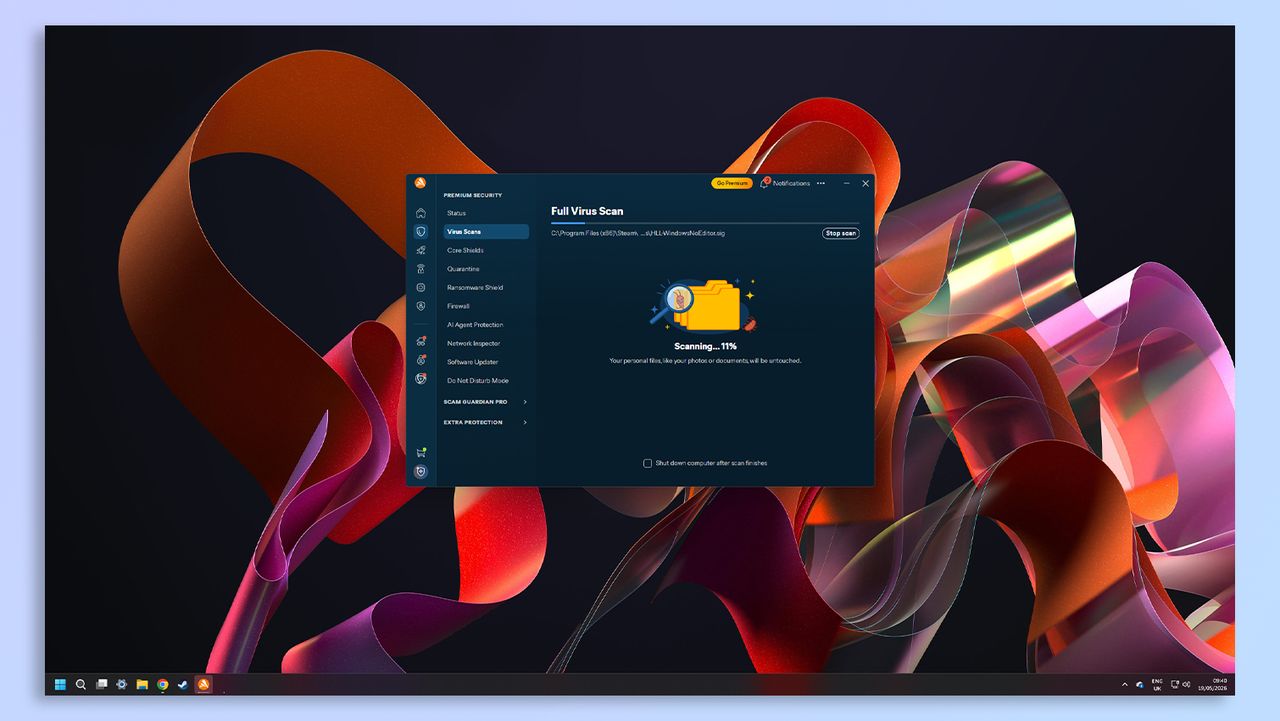Screen dimensions: 1280x721
Task: Click the 'Full Virus Scan' heading
Action: click(x=587, y=211)
